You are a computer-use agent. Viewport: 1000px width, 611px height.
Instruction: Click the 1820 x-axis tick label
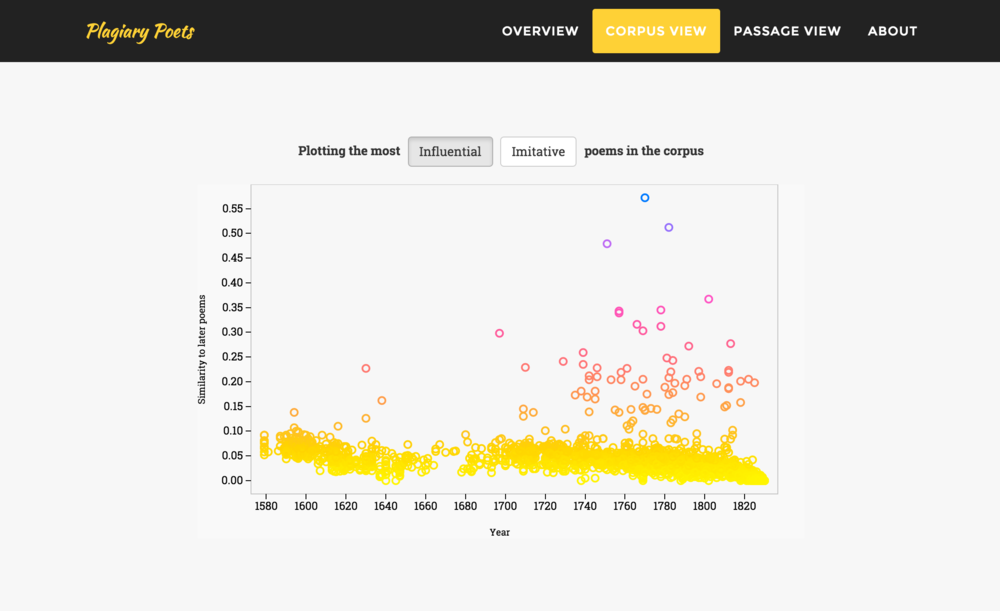pos(744,506)
